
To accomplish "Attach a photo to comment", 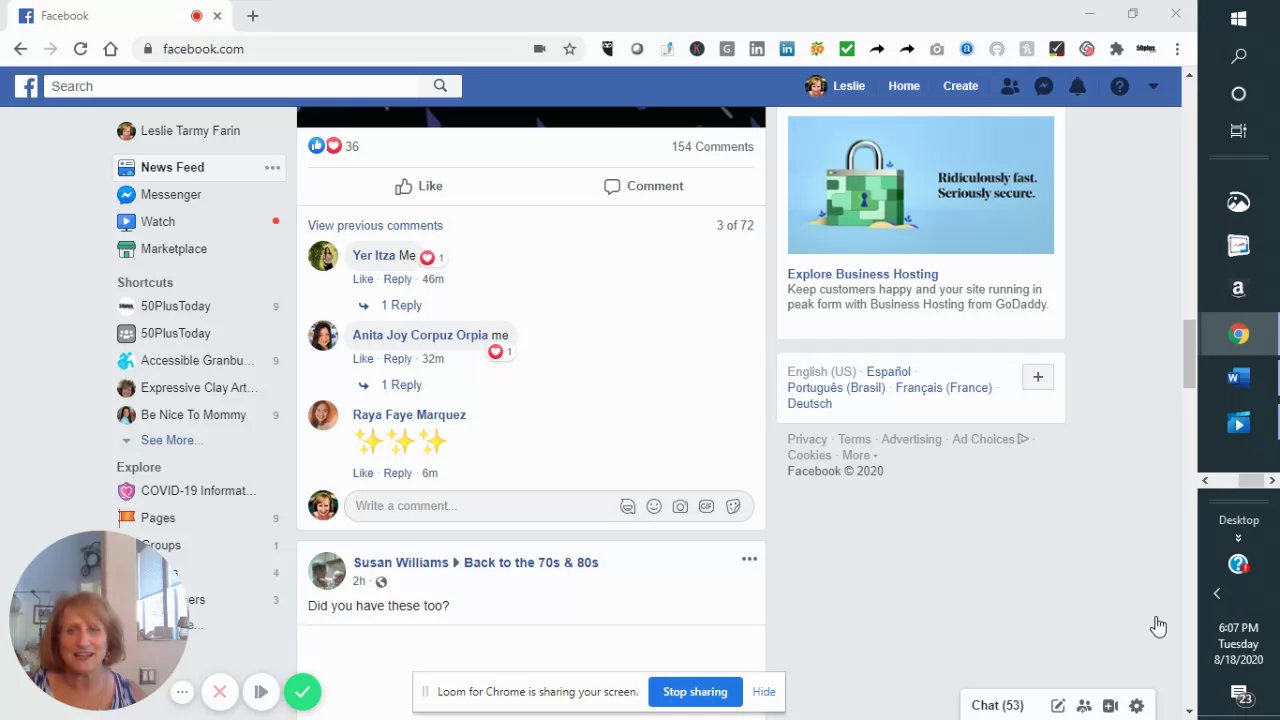I will [680, 507].
